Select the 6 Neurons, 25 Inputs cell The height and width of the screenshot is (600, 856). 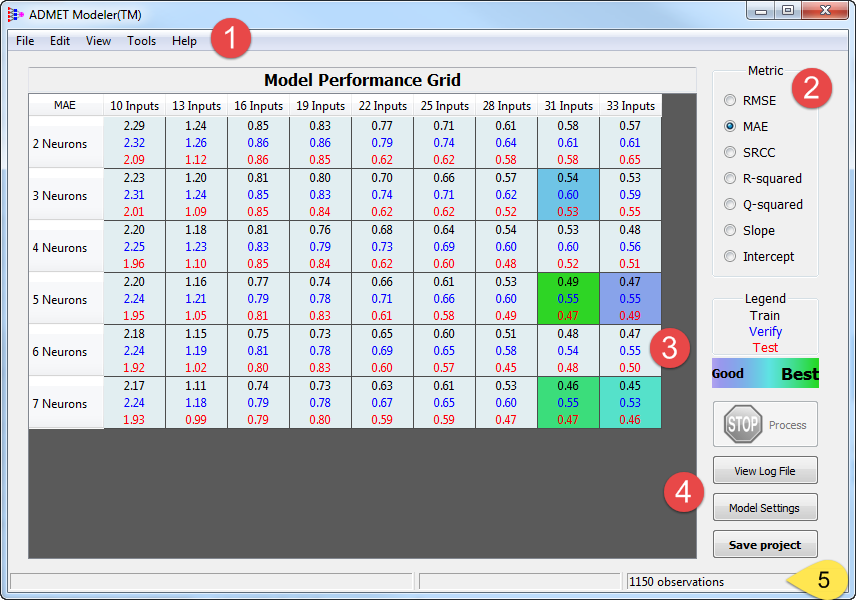pyautogui.click(x=444, y=351)
